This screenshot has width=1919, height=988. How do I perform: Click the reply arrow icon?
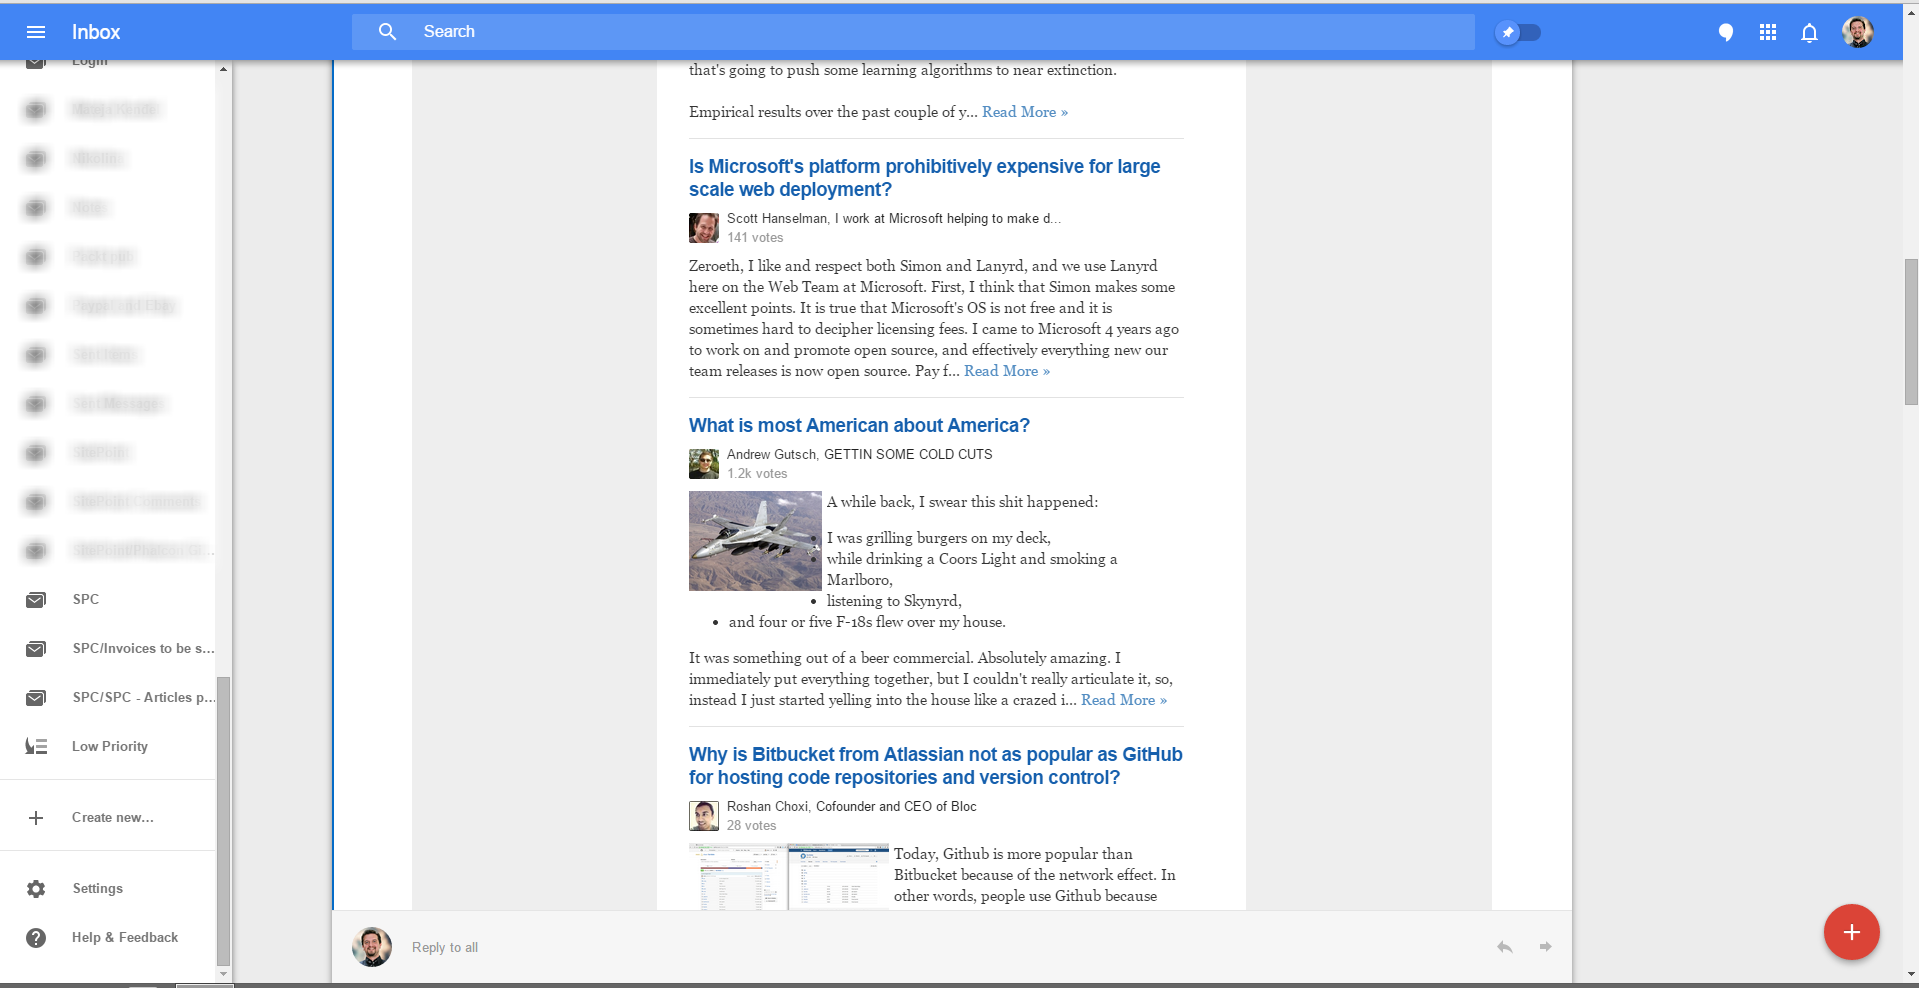[x=1504, y=947]
